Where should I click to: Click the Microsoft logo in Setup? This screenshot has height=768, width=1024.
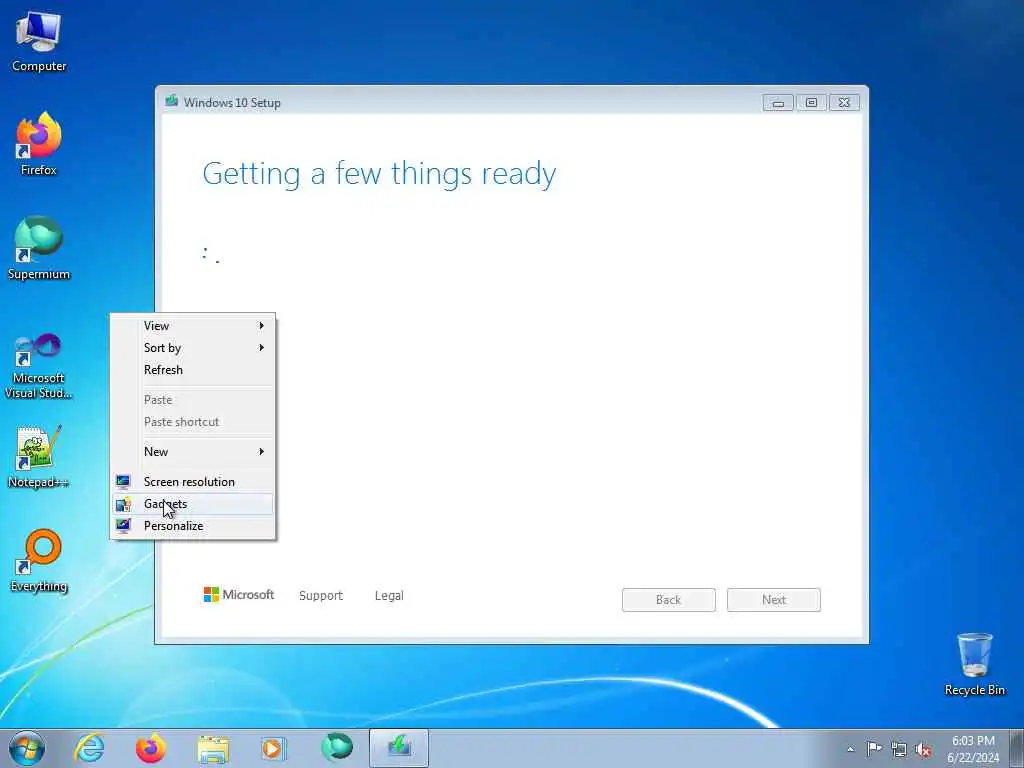[239, 594]
